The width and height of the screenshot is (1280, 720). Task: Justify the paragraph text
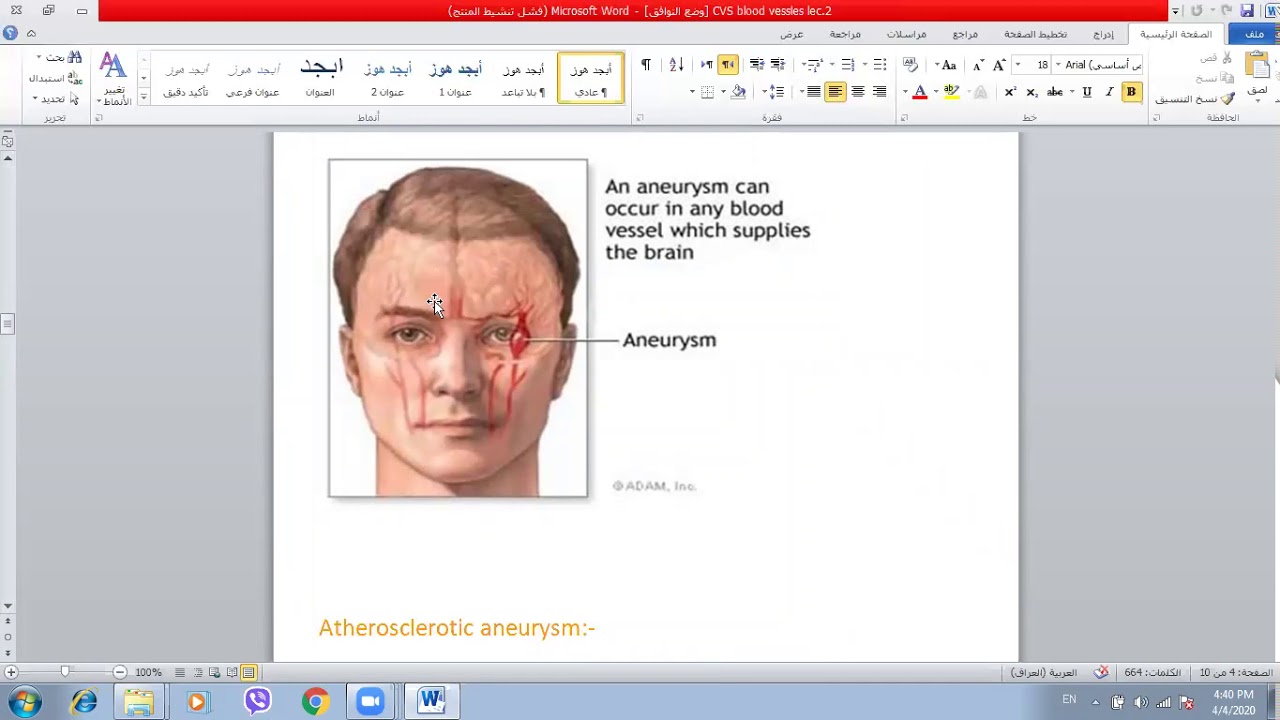pyautogui.click(x=814, y=92)
